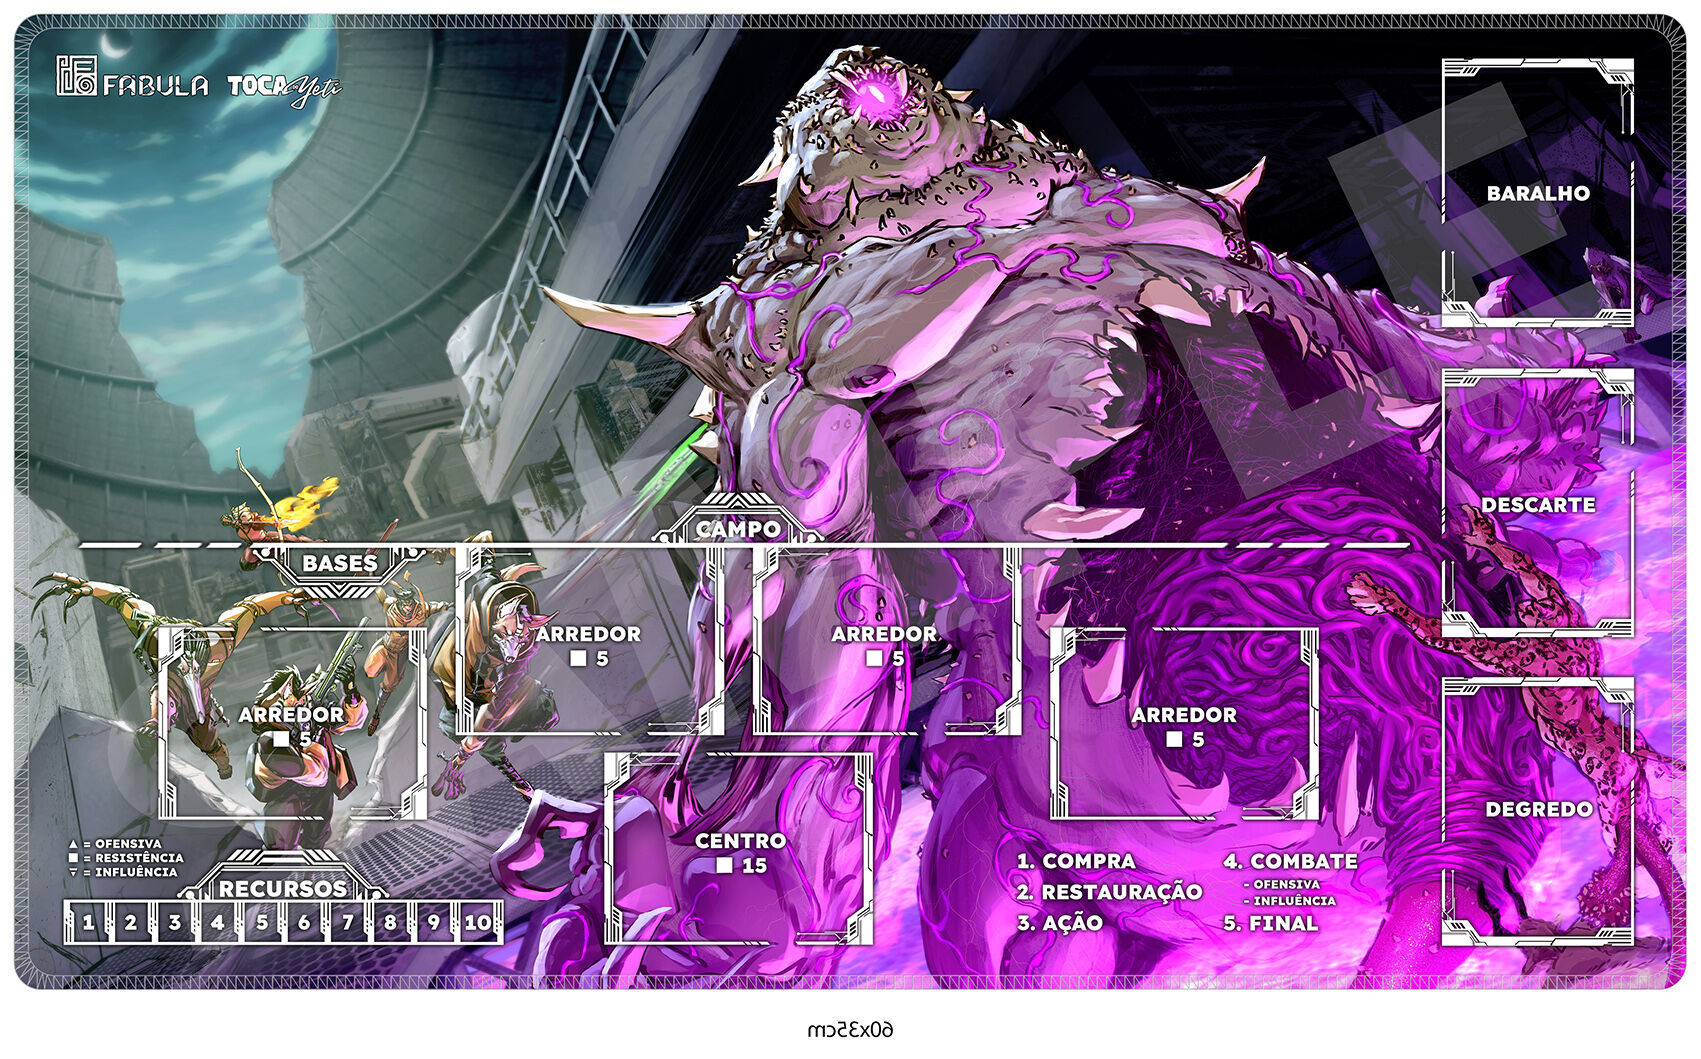Click the '= INFLUÊNCIA' legend entry
The width and height of the screenshot is (1701, 1059).
pyautogui.click(x=123, y=872)
